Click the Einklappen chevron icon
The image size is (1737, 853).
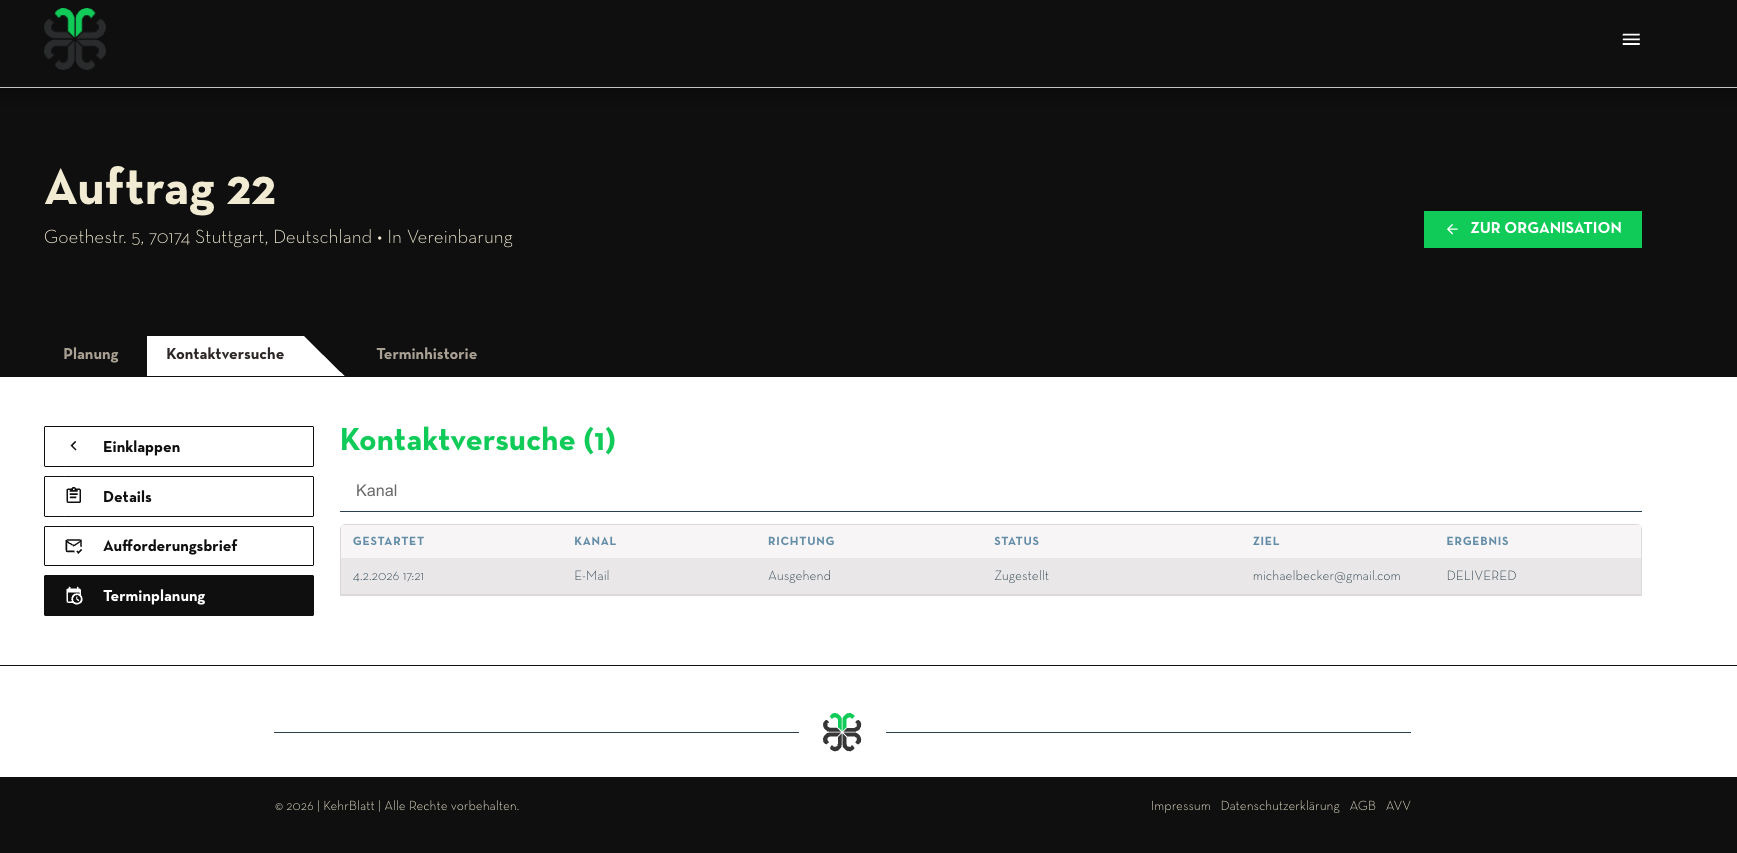74,446
